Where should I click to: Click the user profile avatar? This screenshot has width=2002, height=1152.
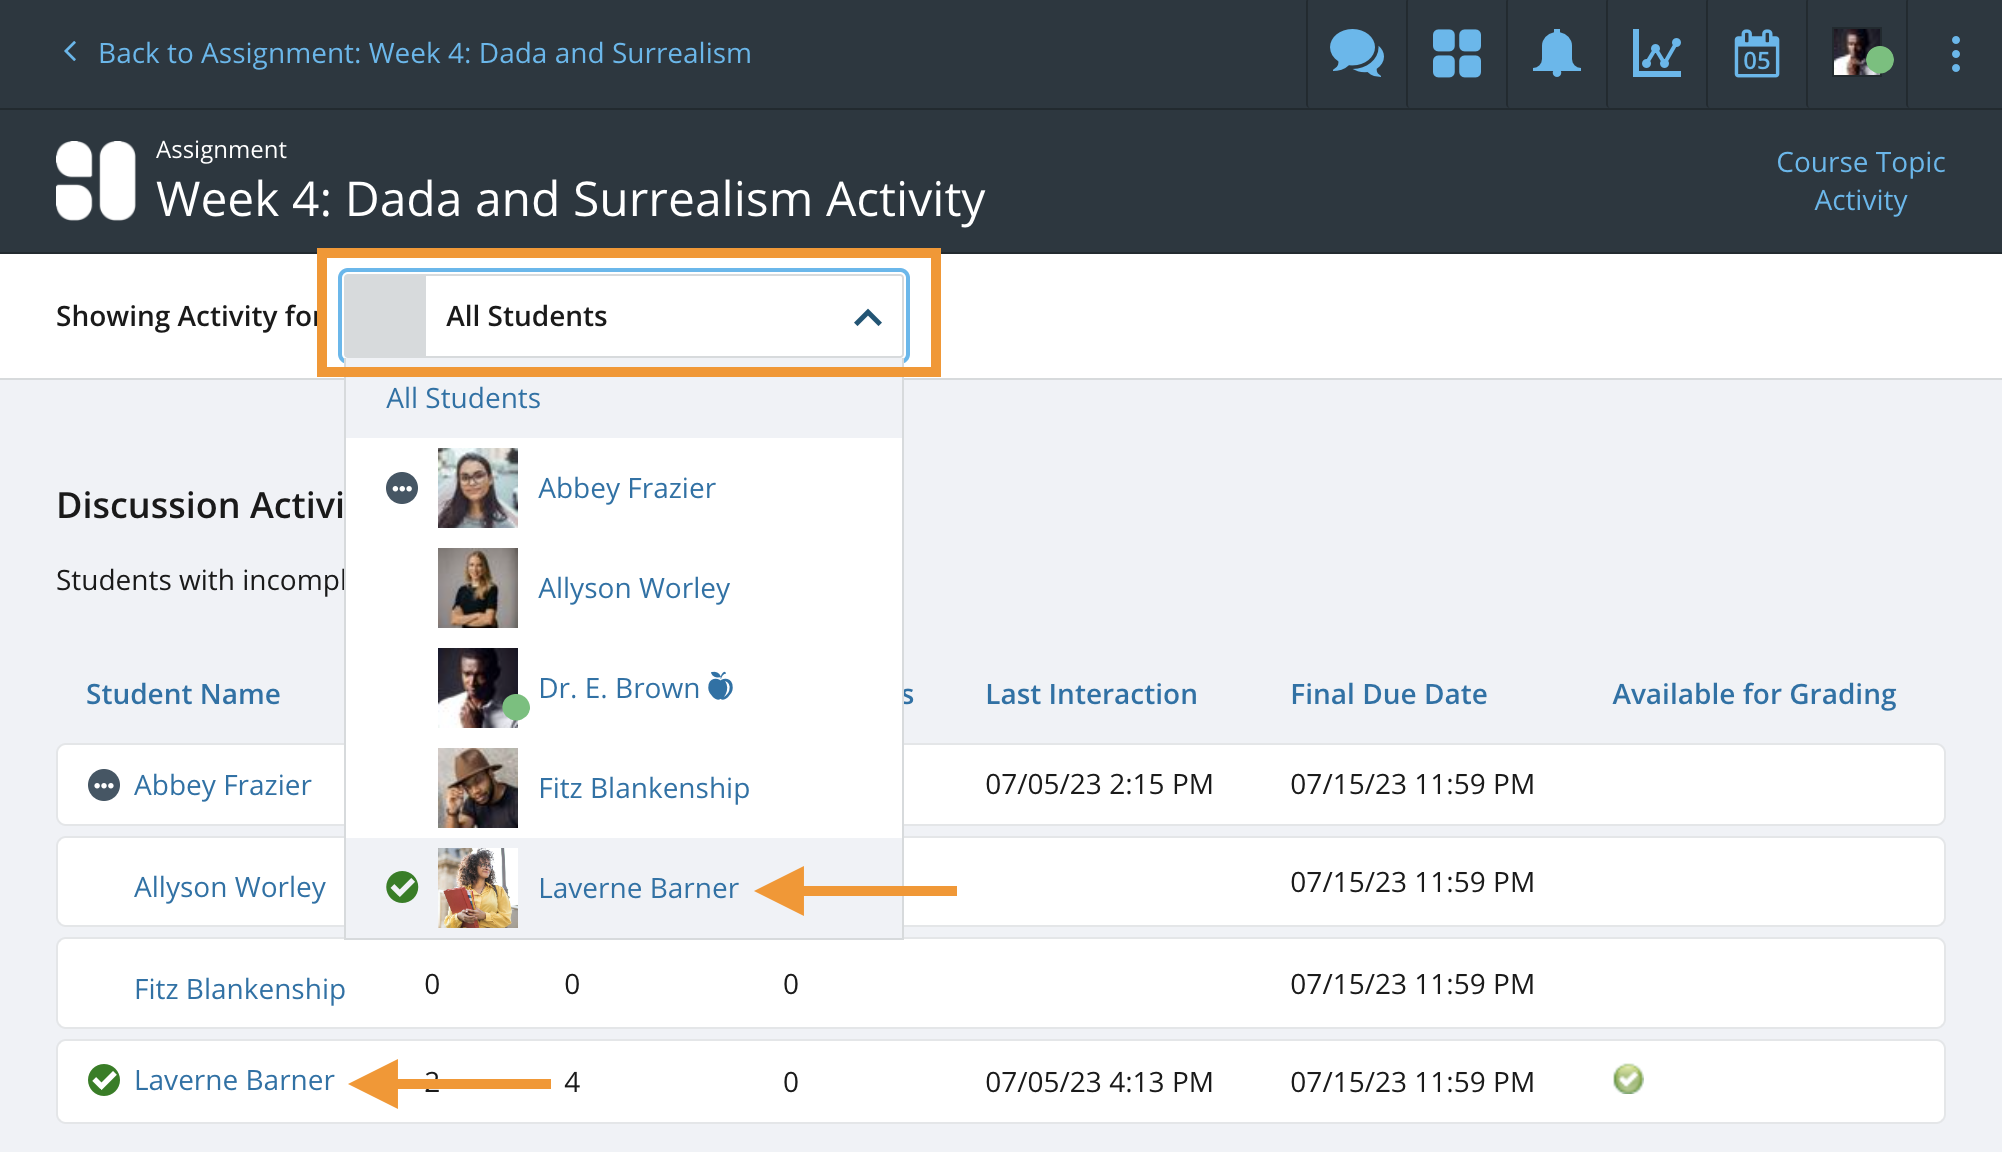(1857, 53)
